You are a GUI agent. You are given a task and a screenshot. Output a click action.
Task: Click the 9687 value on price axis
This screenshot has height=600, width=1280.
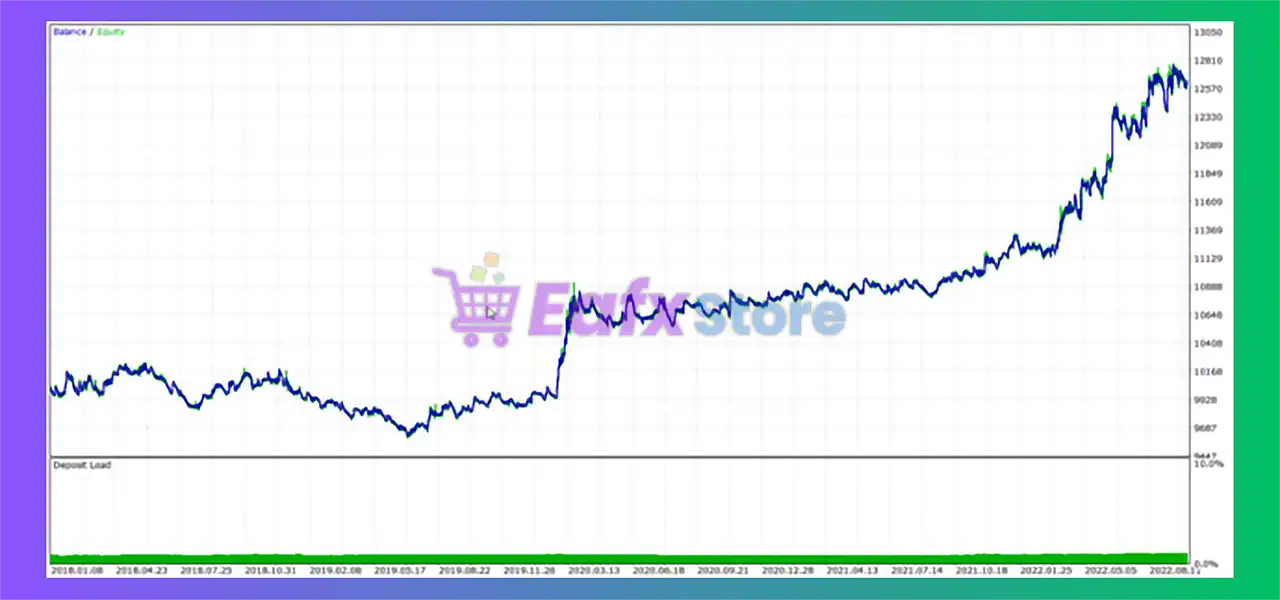(1205, 428)
